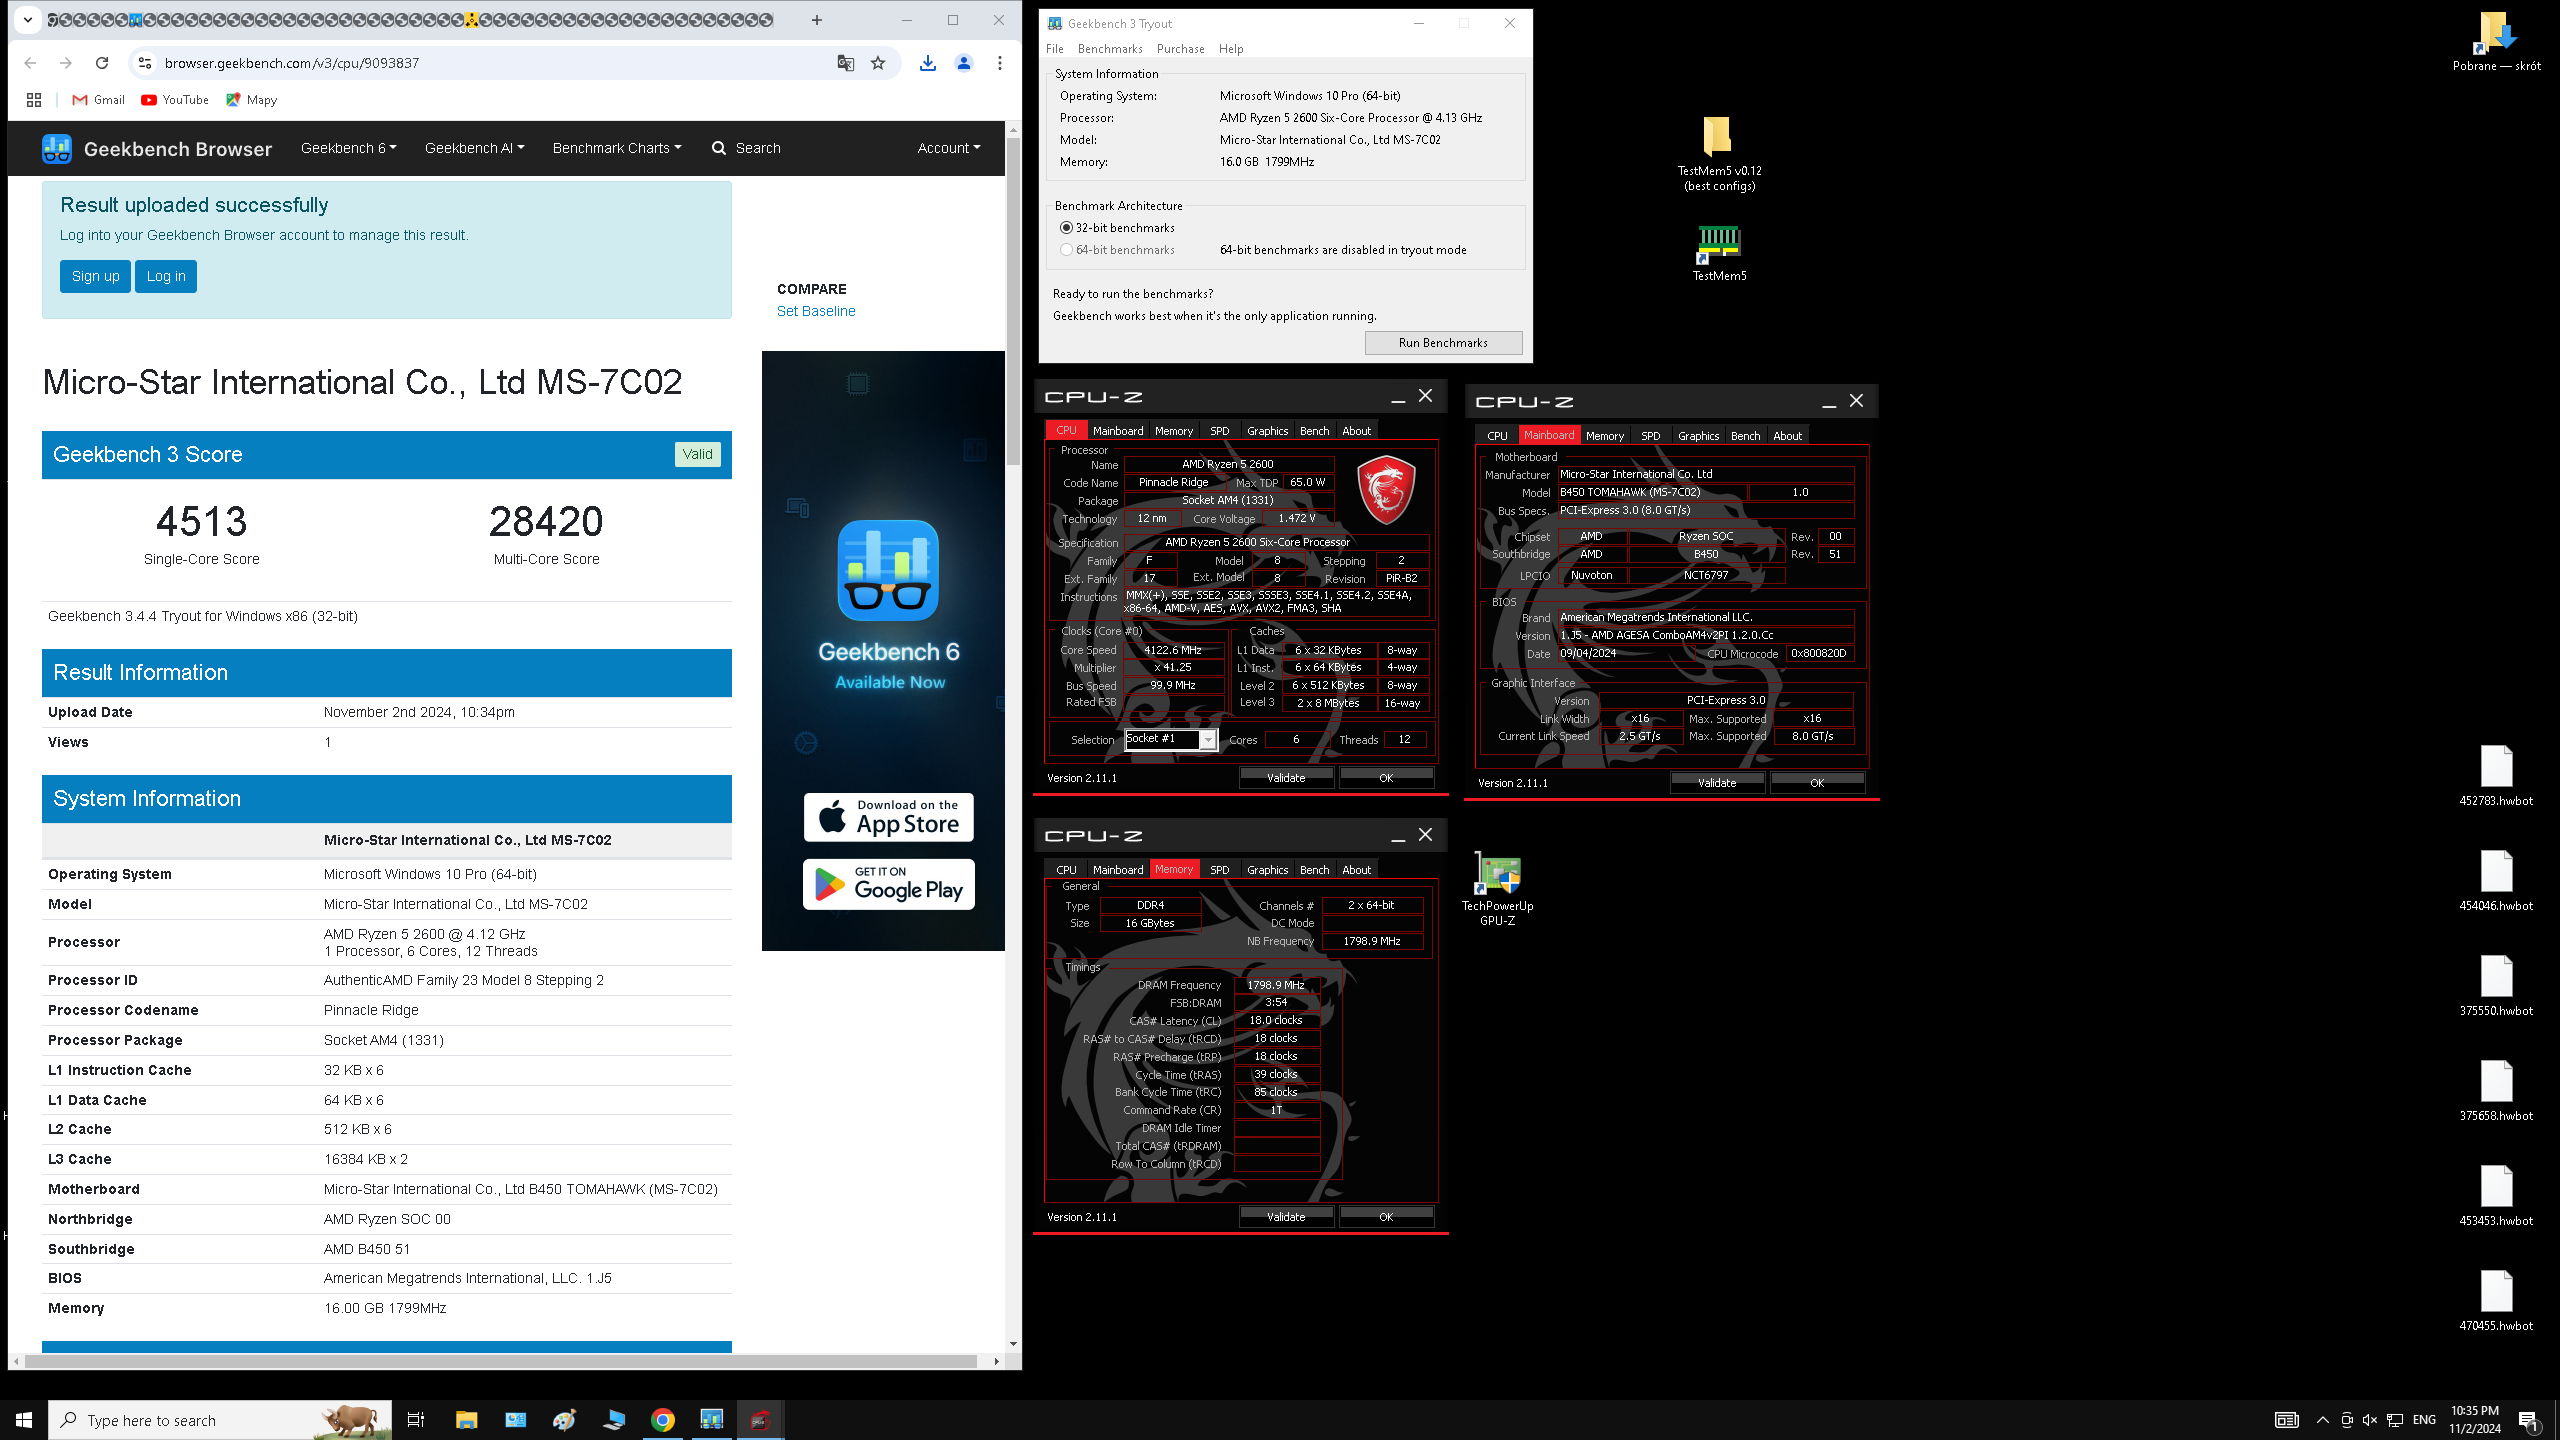Click the Log in button
Image resolution: width=2560 pixels, height=1440 pixels.
point(166,277)
